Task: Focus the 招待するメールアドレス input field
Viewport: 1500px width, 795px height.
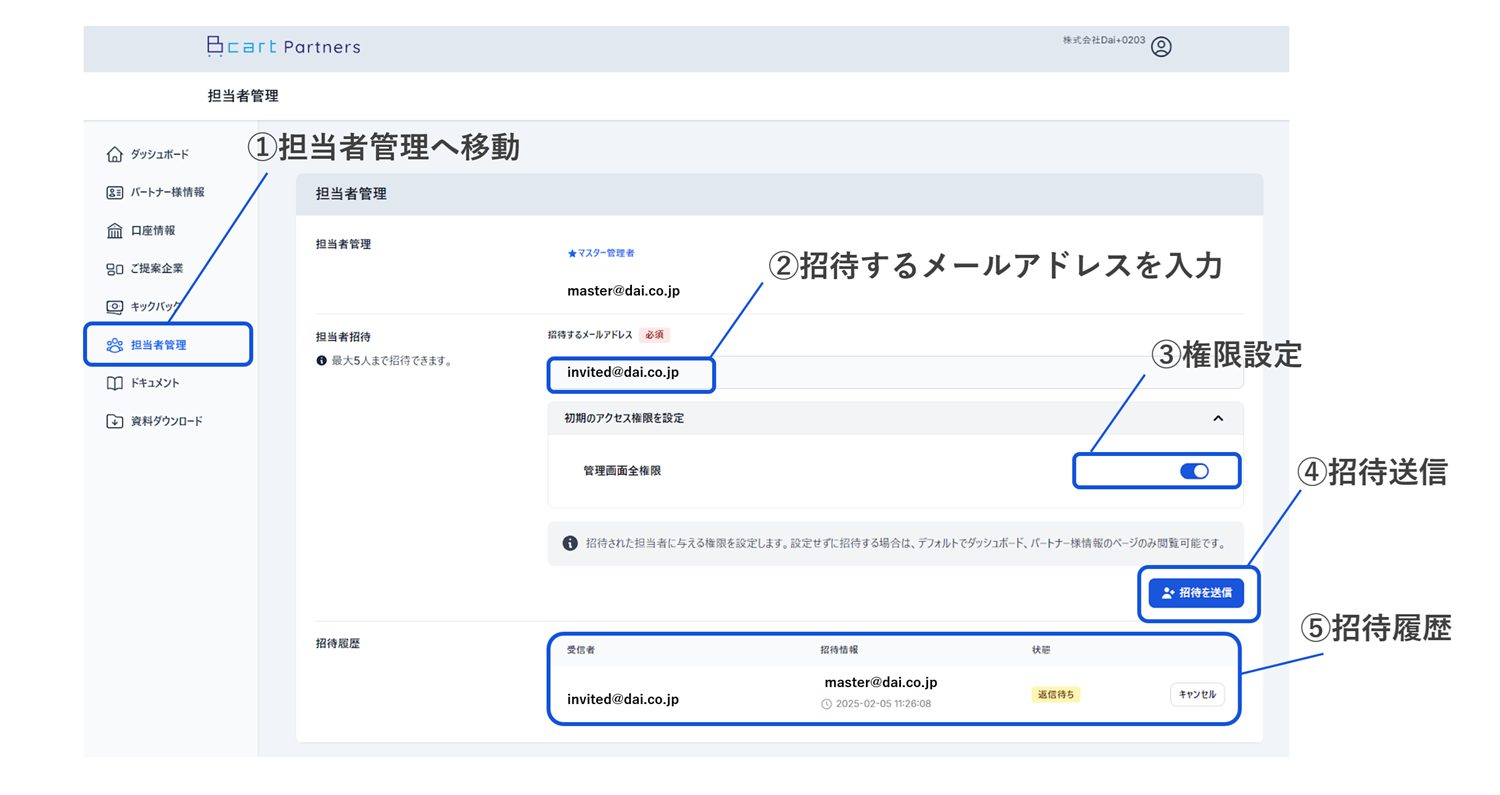Action: (x=895, y=373)
